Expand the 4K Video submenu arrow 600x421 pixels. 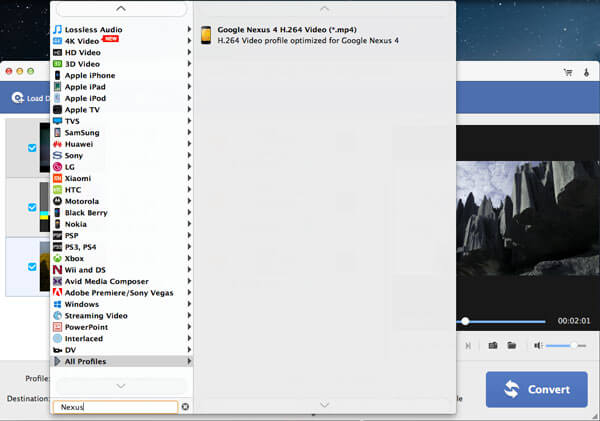click(189, 41)
